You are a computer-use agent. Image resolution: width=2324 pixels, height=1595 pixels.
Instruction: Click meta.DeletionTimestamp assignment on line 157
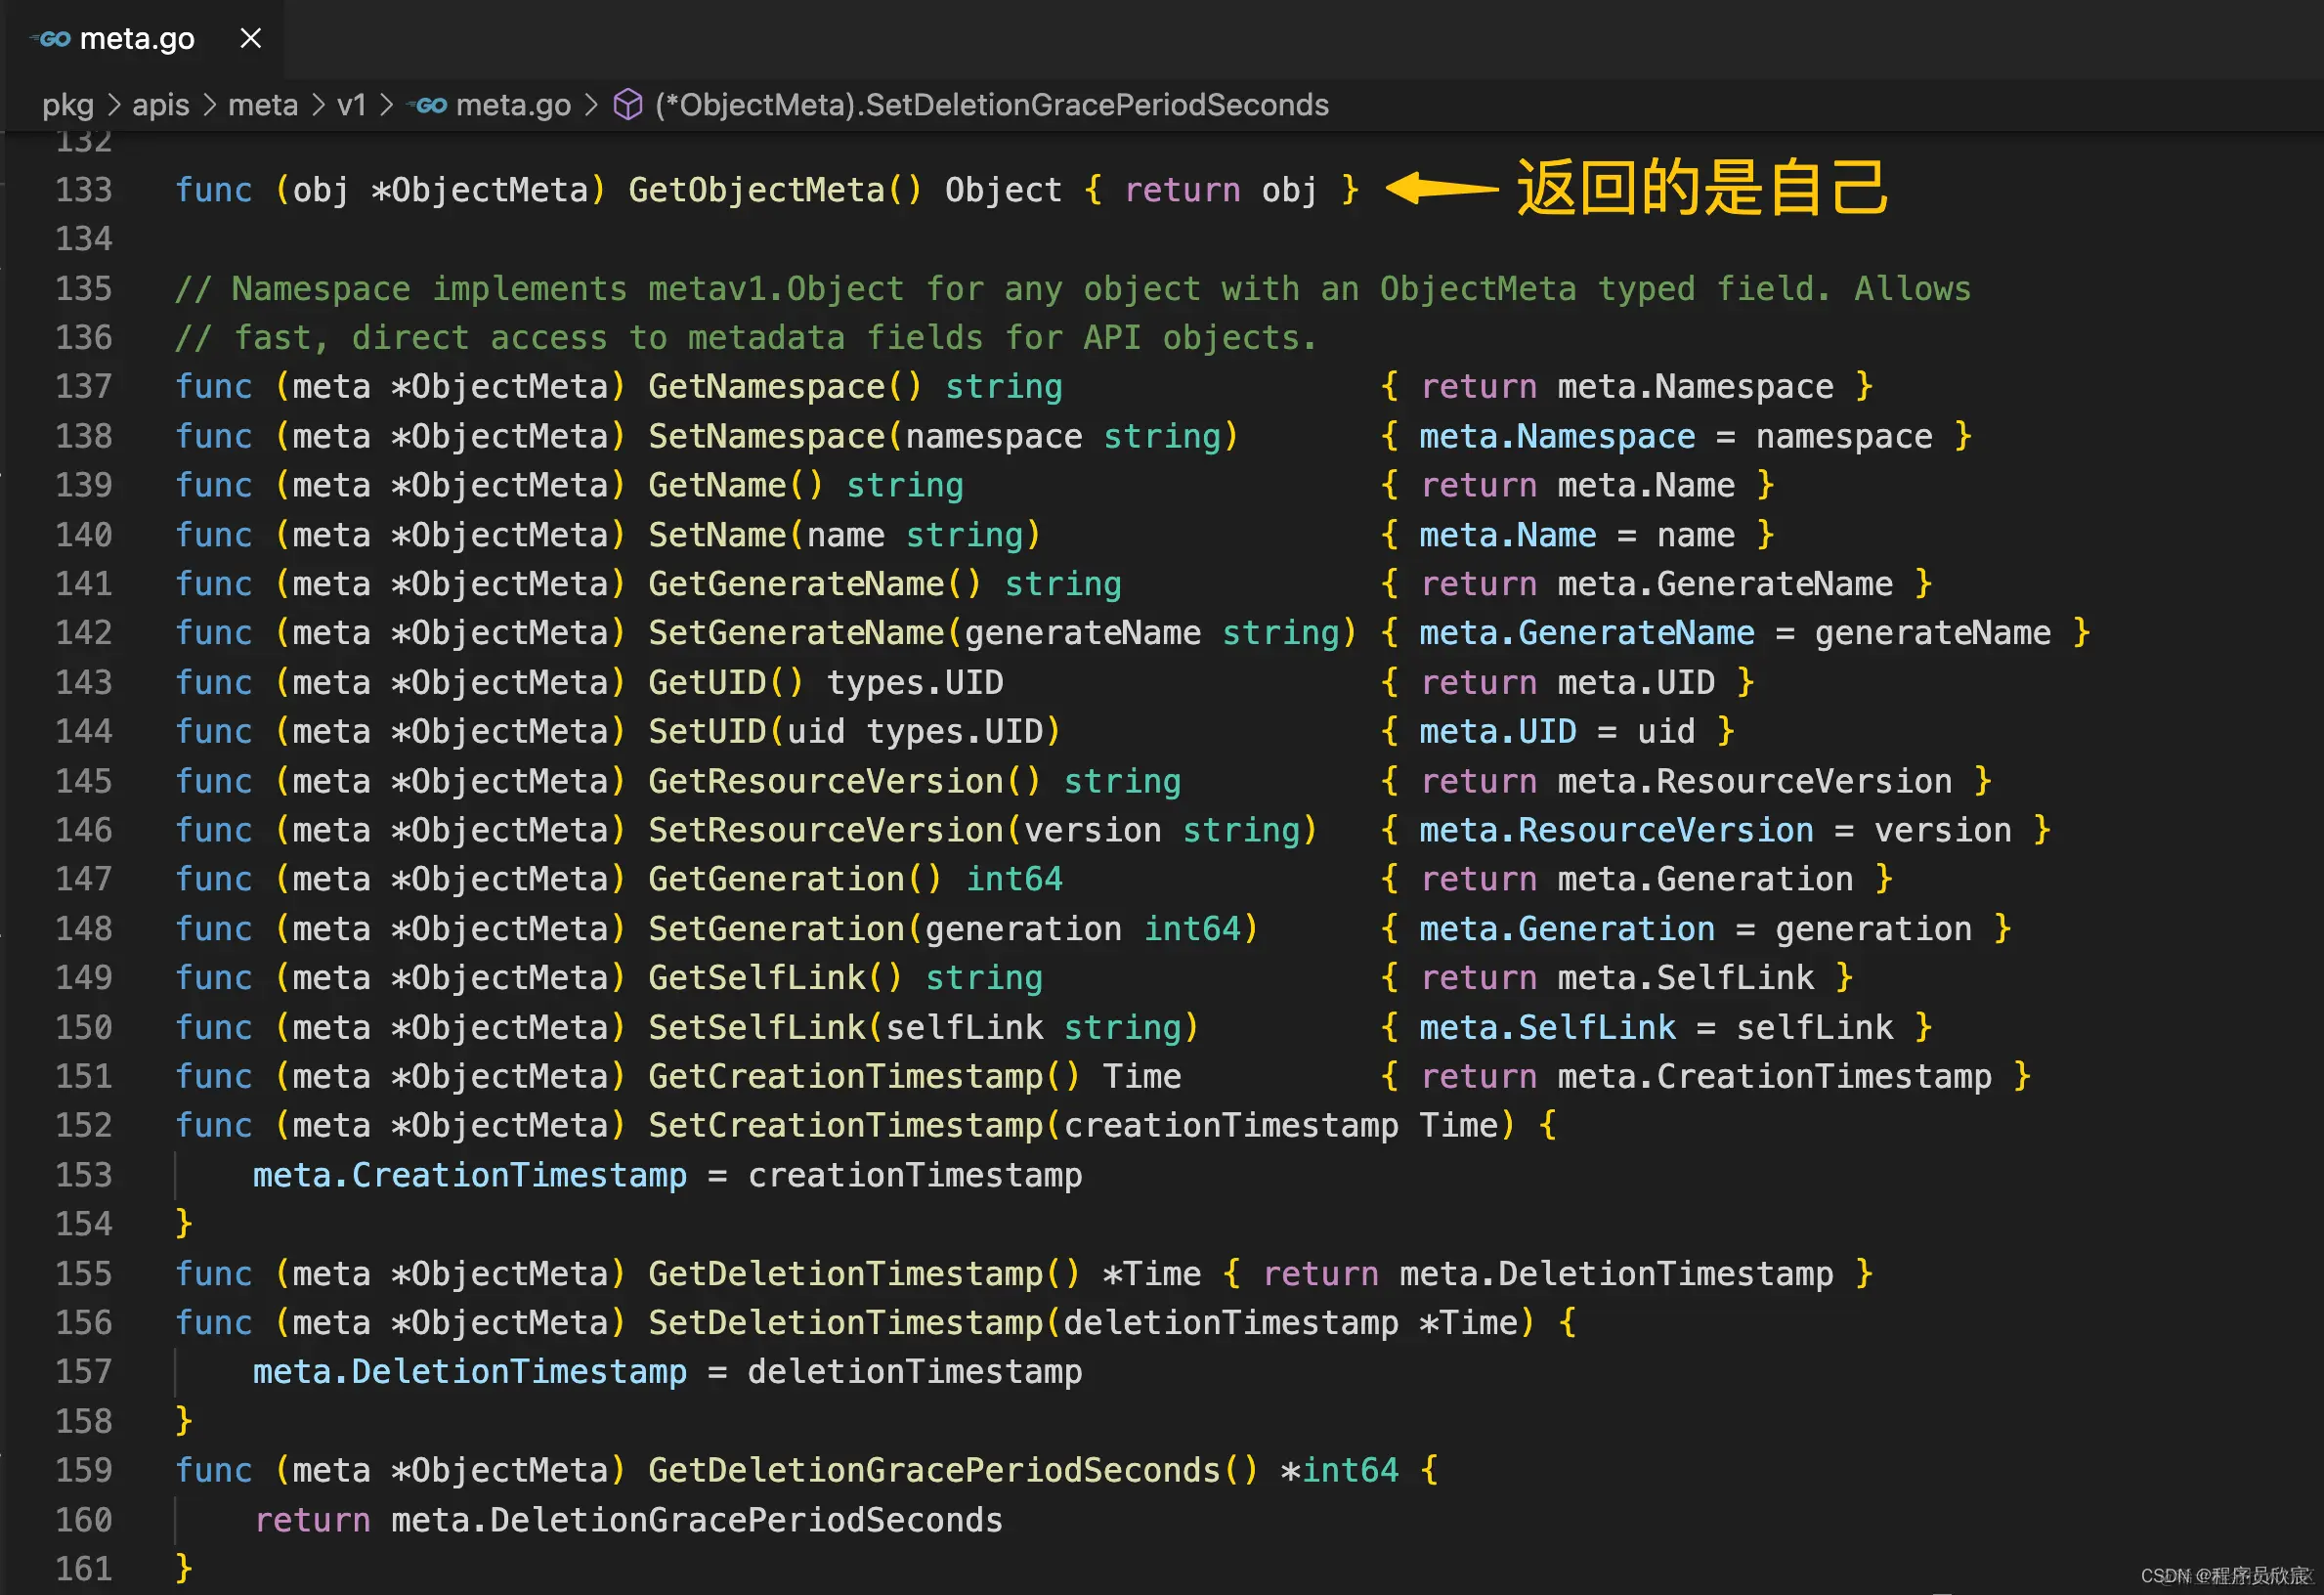pyautogui.click(x=668, y=1372)
